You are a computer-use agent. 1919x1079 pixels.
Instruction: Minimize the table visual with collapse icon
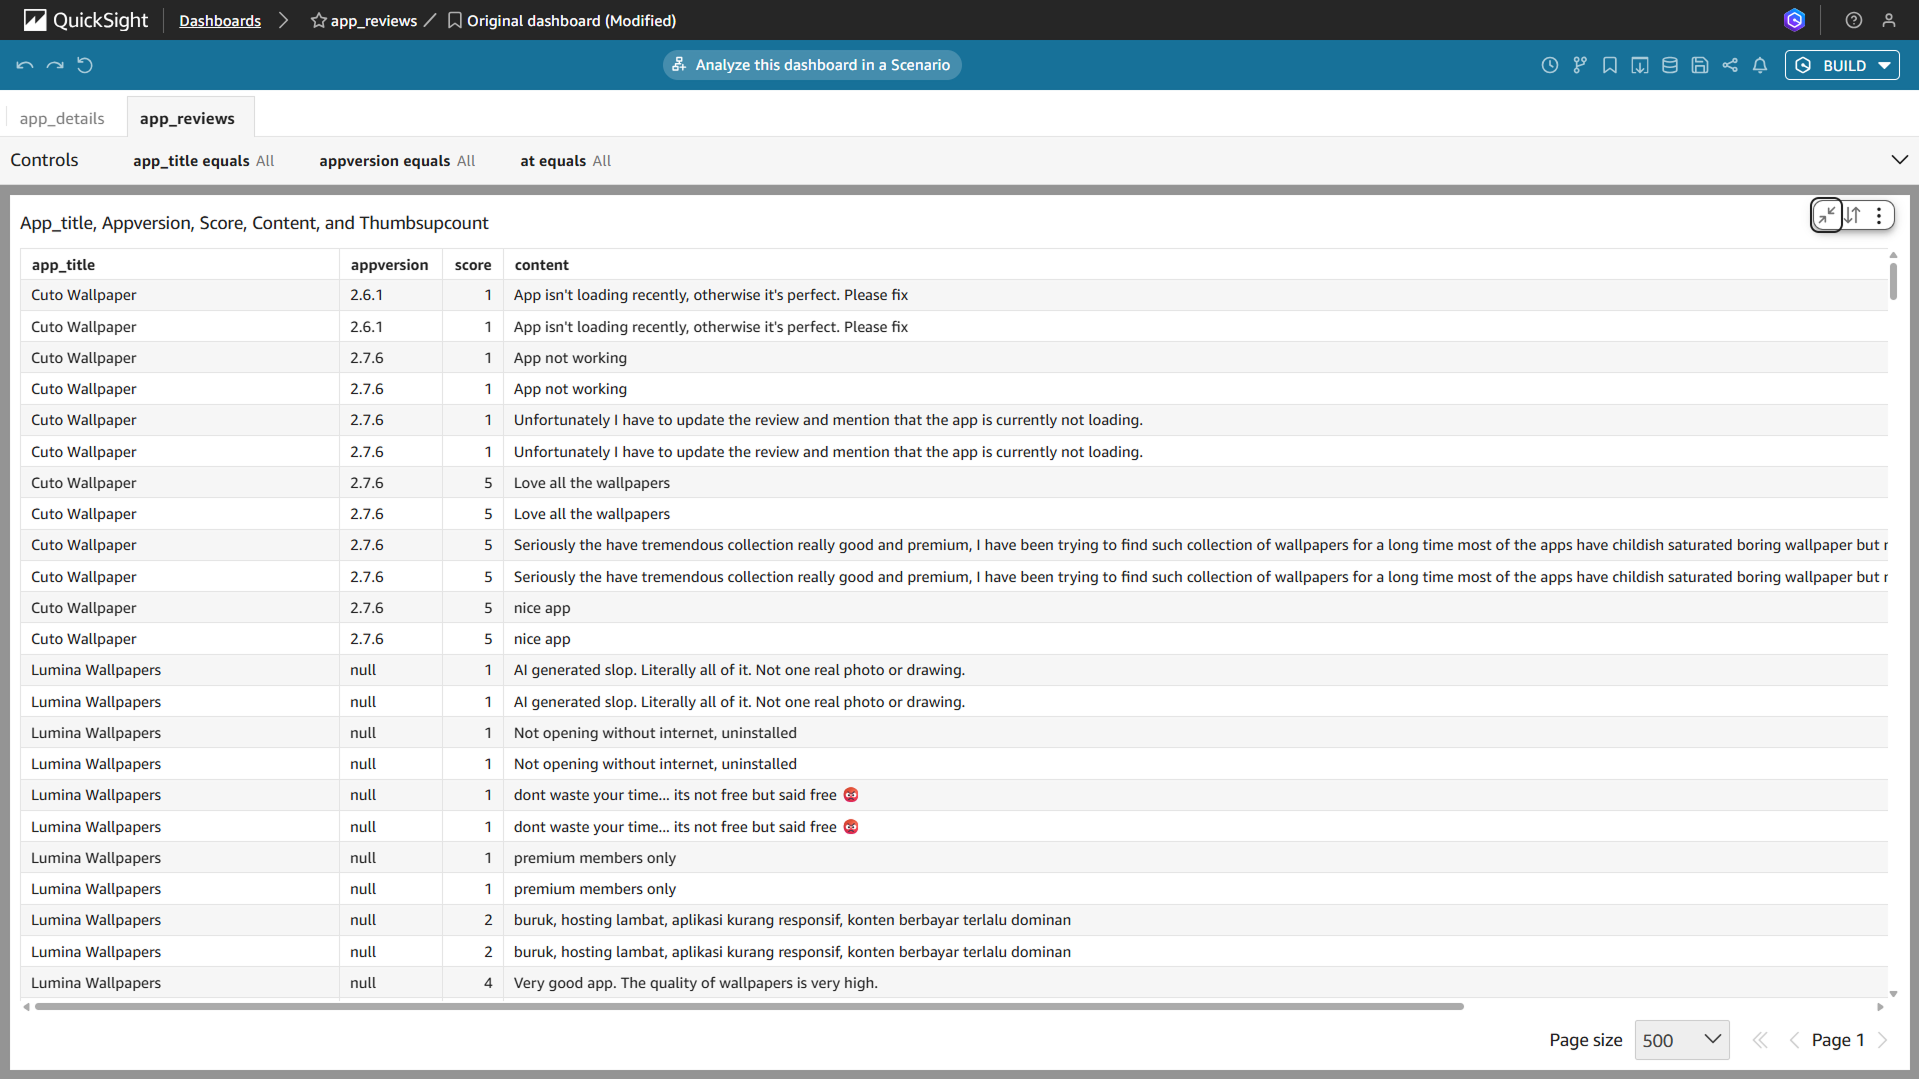1826,215
